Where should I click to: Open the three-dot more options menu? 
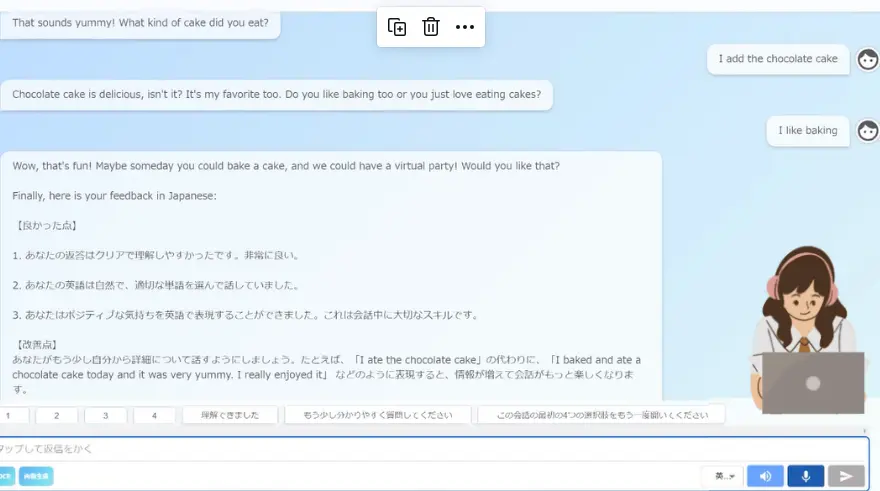(x=465, y=27)
